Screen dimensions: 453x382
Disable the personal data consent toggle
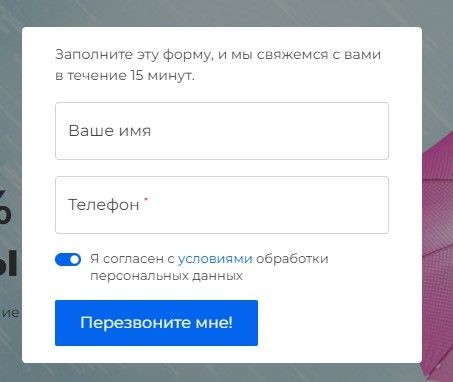68,259
